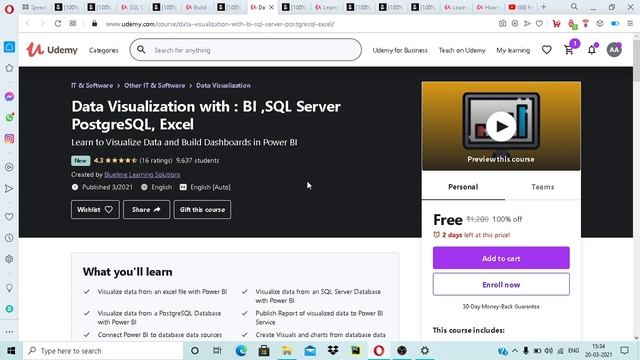Click the search magnifier icon in the search bar

141,49
